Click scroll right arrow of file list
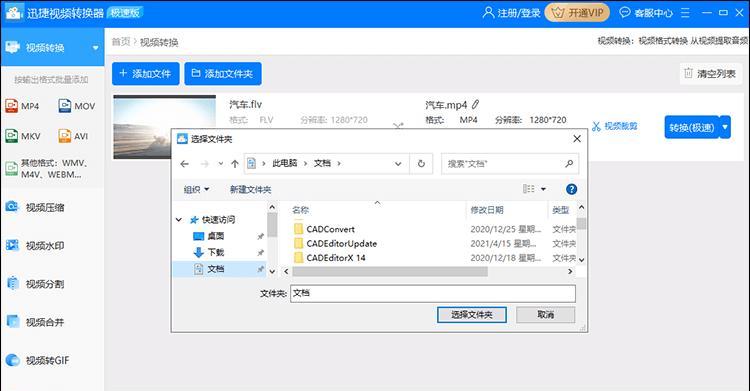The width and height of the screenshot is (750, 391). tap(570, 271)
